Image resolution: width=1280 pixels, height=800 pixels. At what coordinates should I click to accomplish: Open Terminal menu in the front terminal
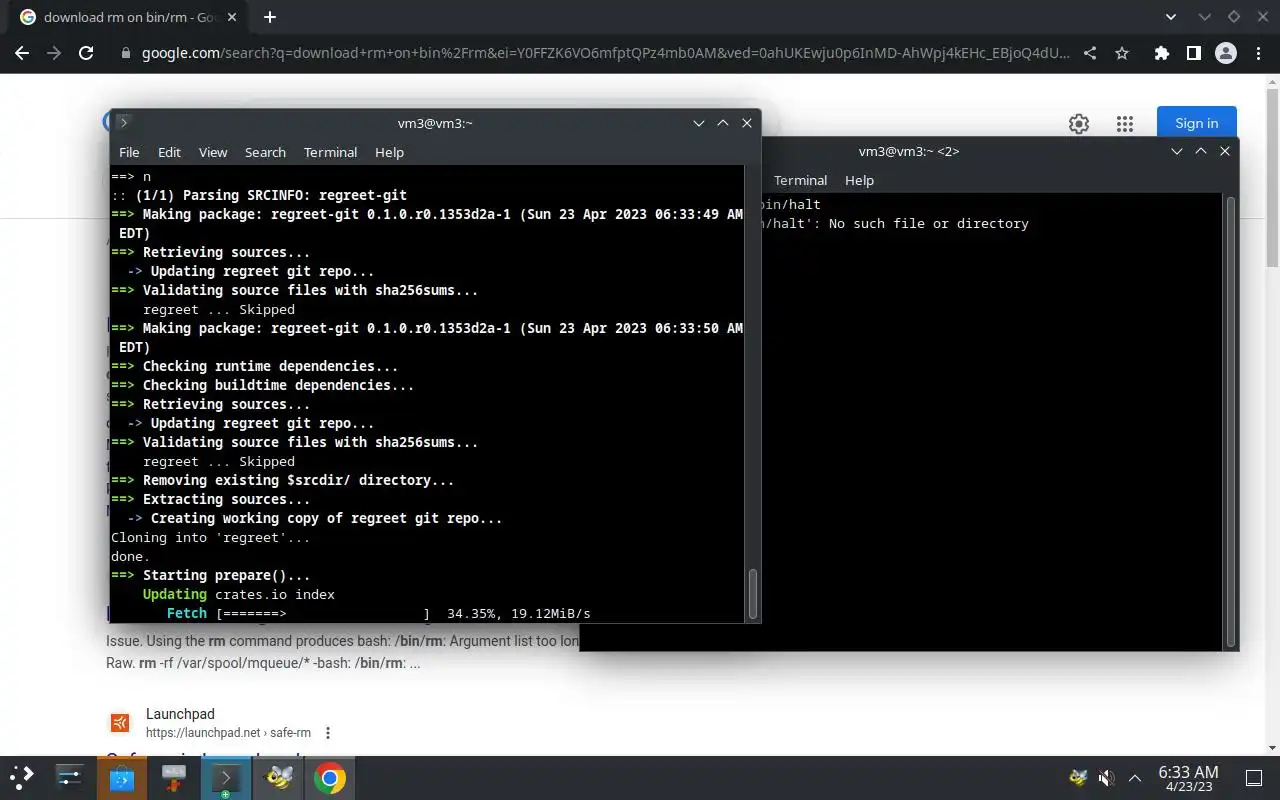pyautogui.click(x=330, y=152)
